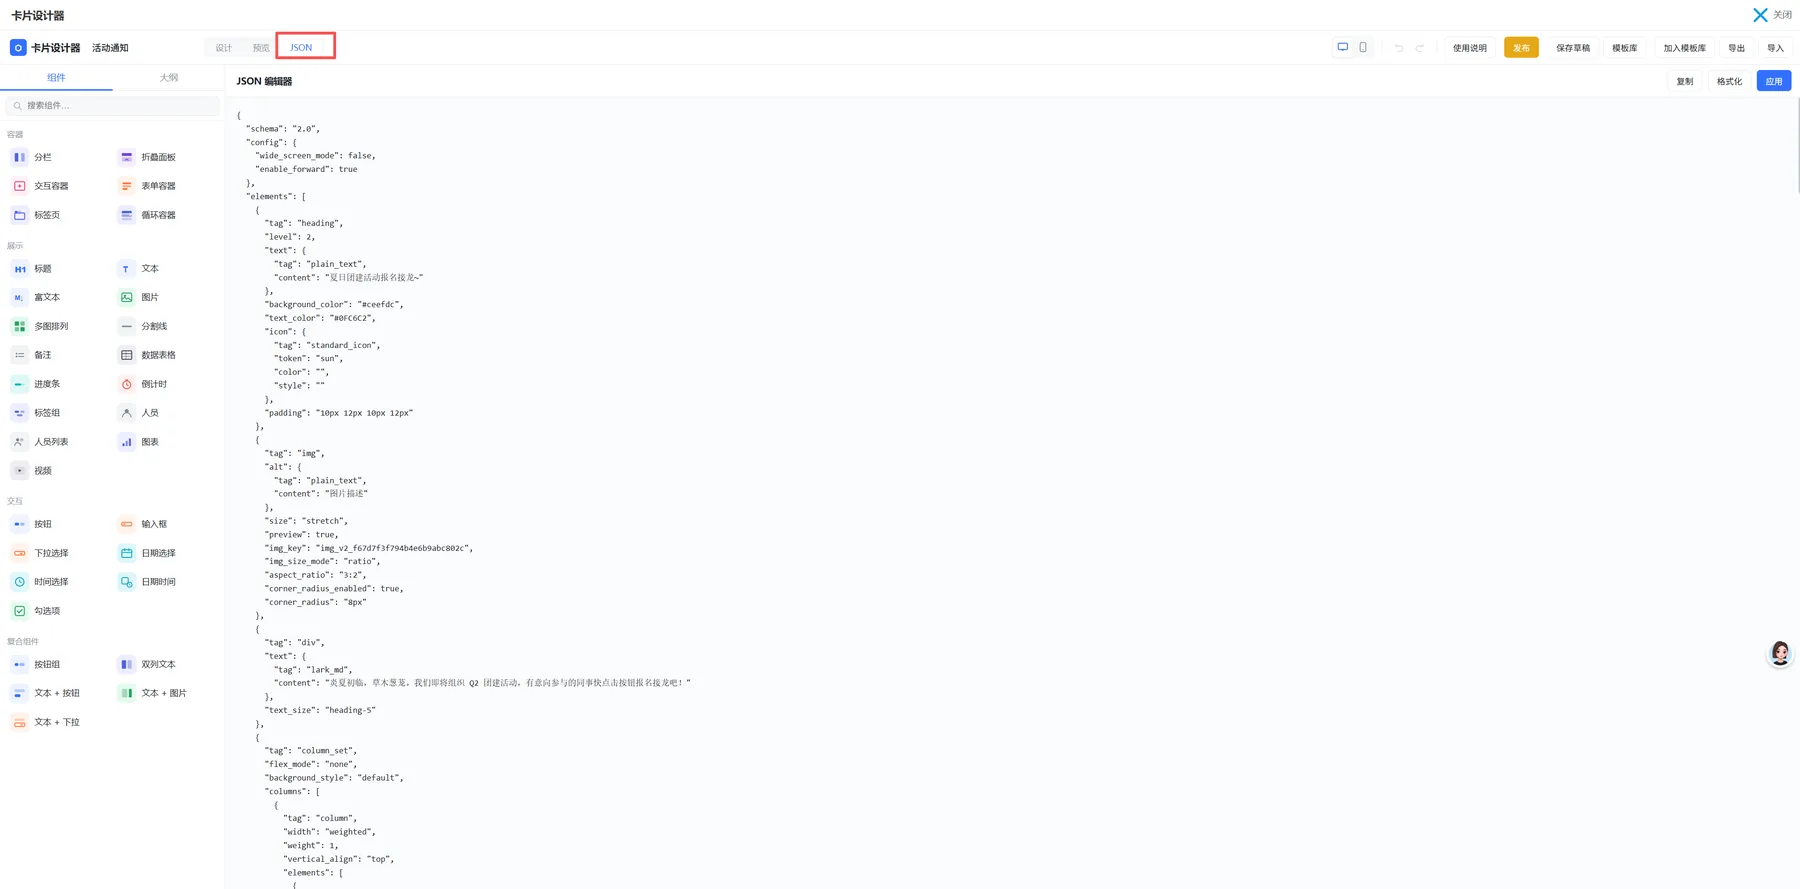The height and width of the screenshot is (889, 1800).
Task: Click the 卡片设计器 logo icon
Action: point(18,48)
